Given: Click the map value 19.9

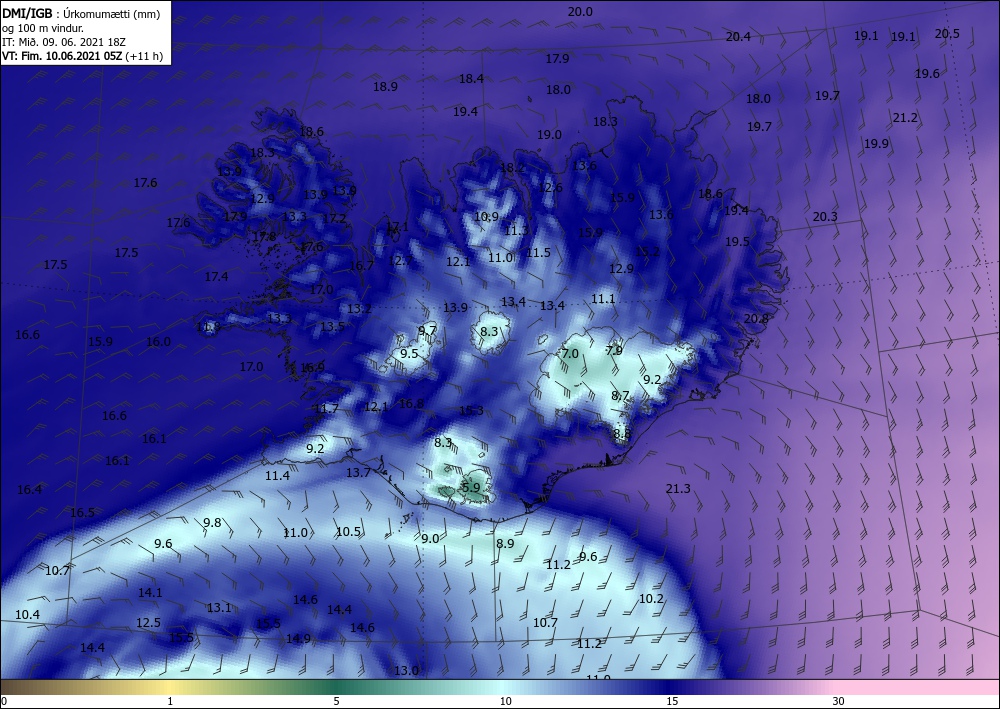Looking at the screenshot, I should [876, 143].
